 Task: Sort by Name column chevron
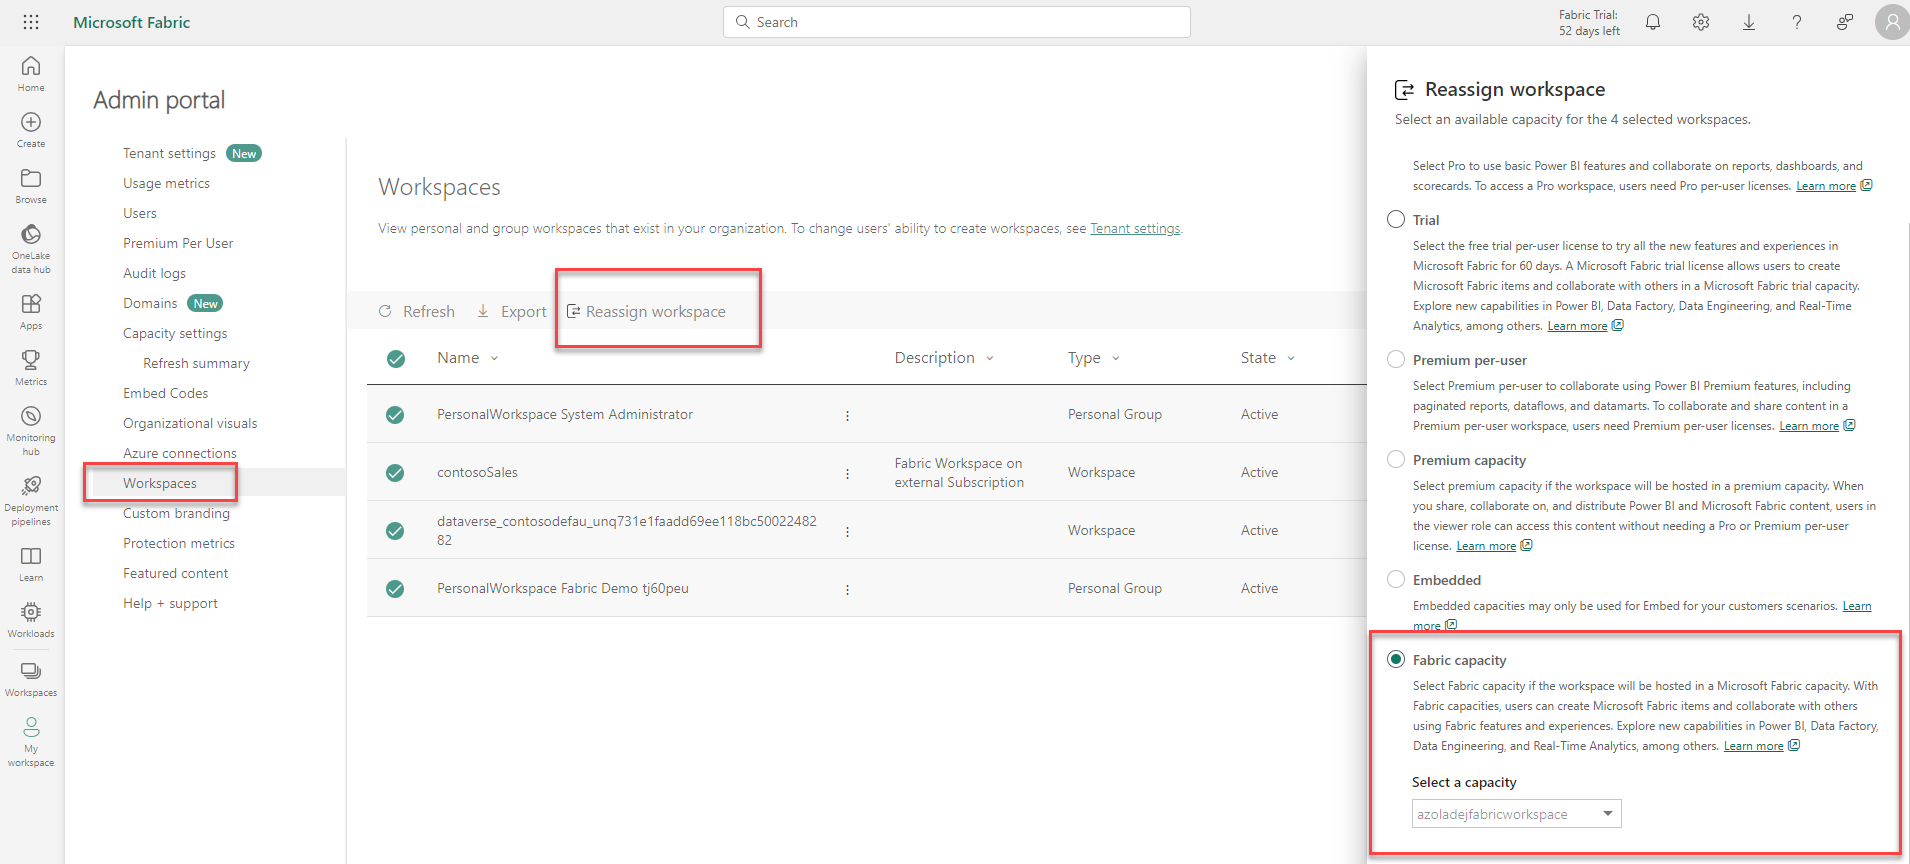coord(494,359)
